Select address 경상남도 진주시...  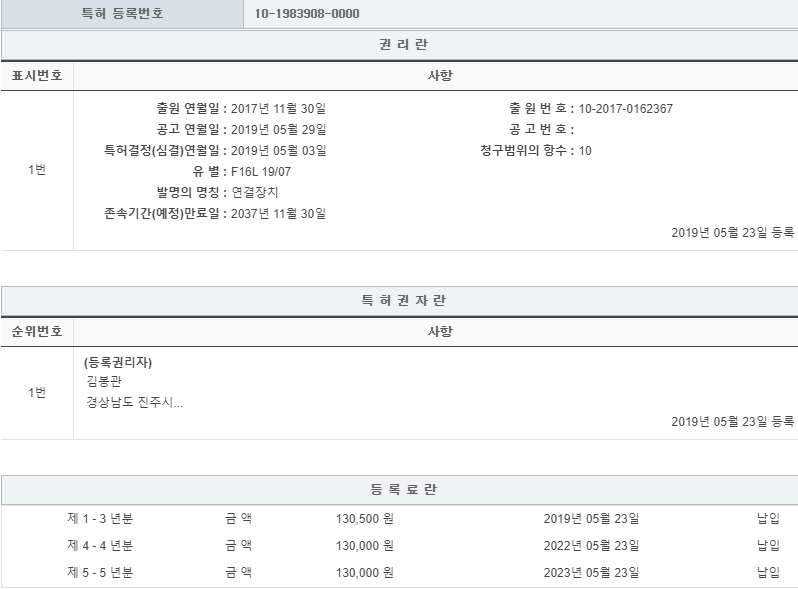click(134, 402)
